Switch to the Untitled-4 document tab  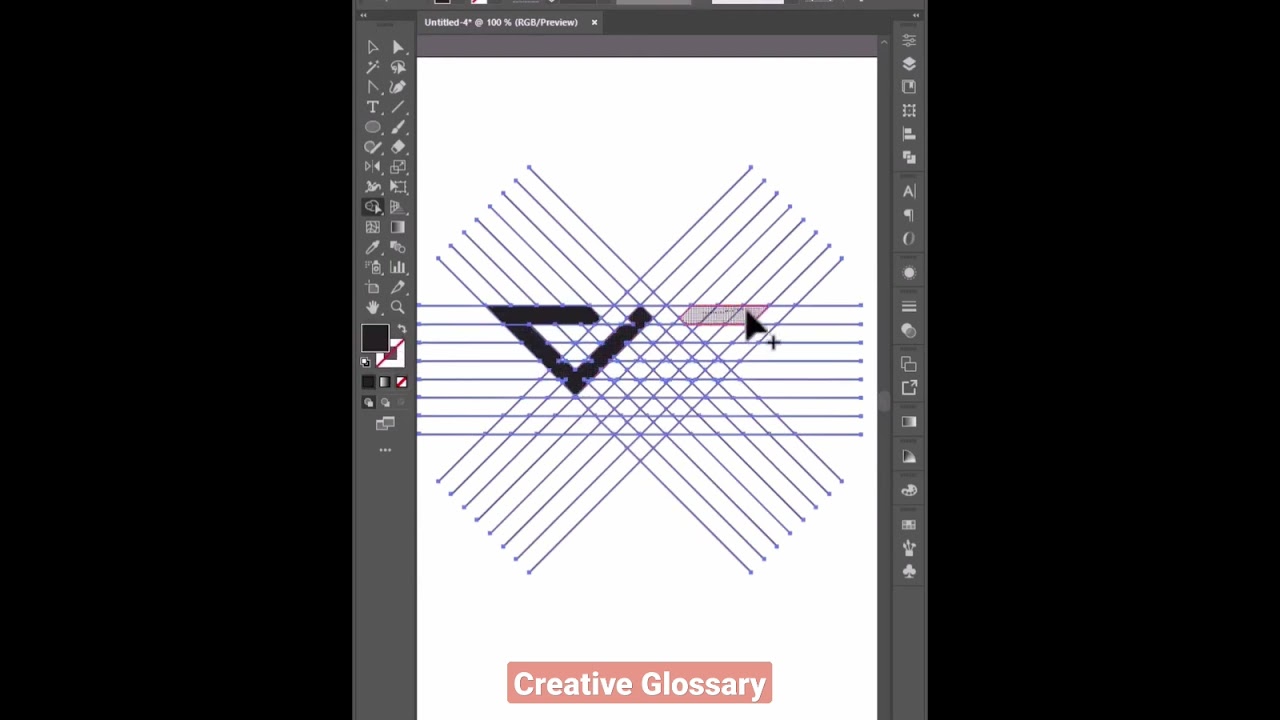pos(501,22)
